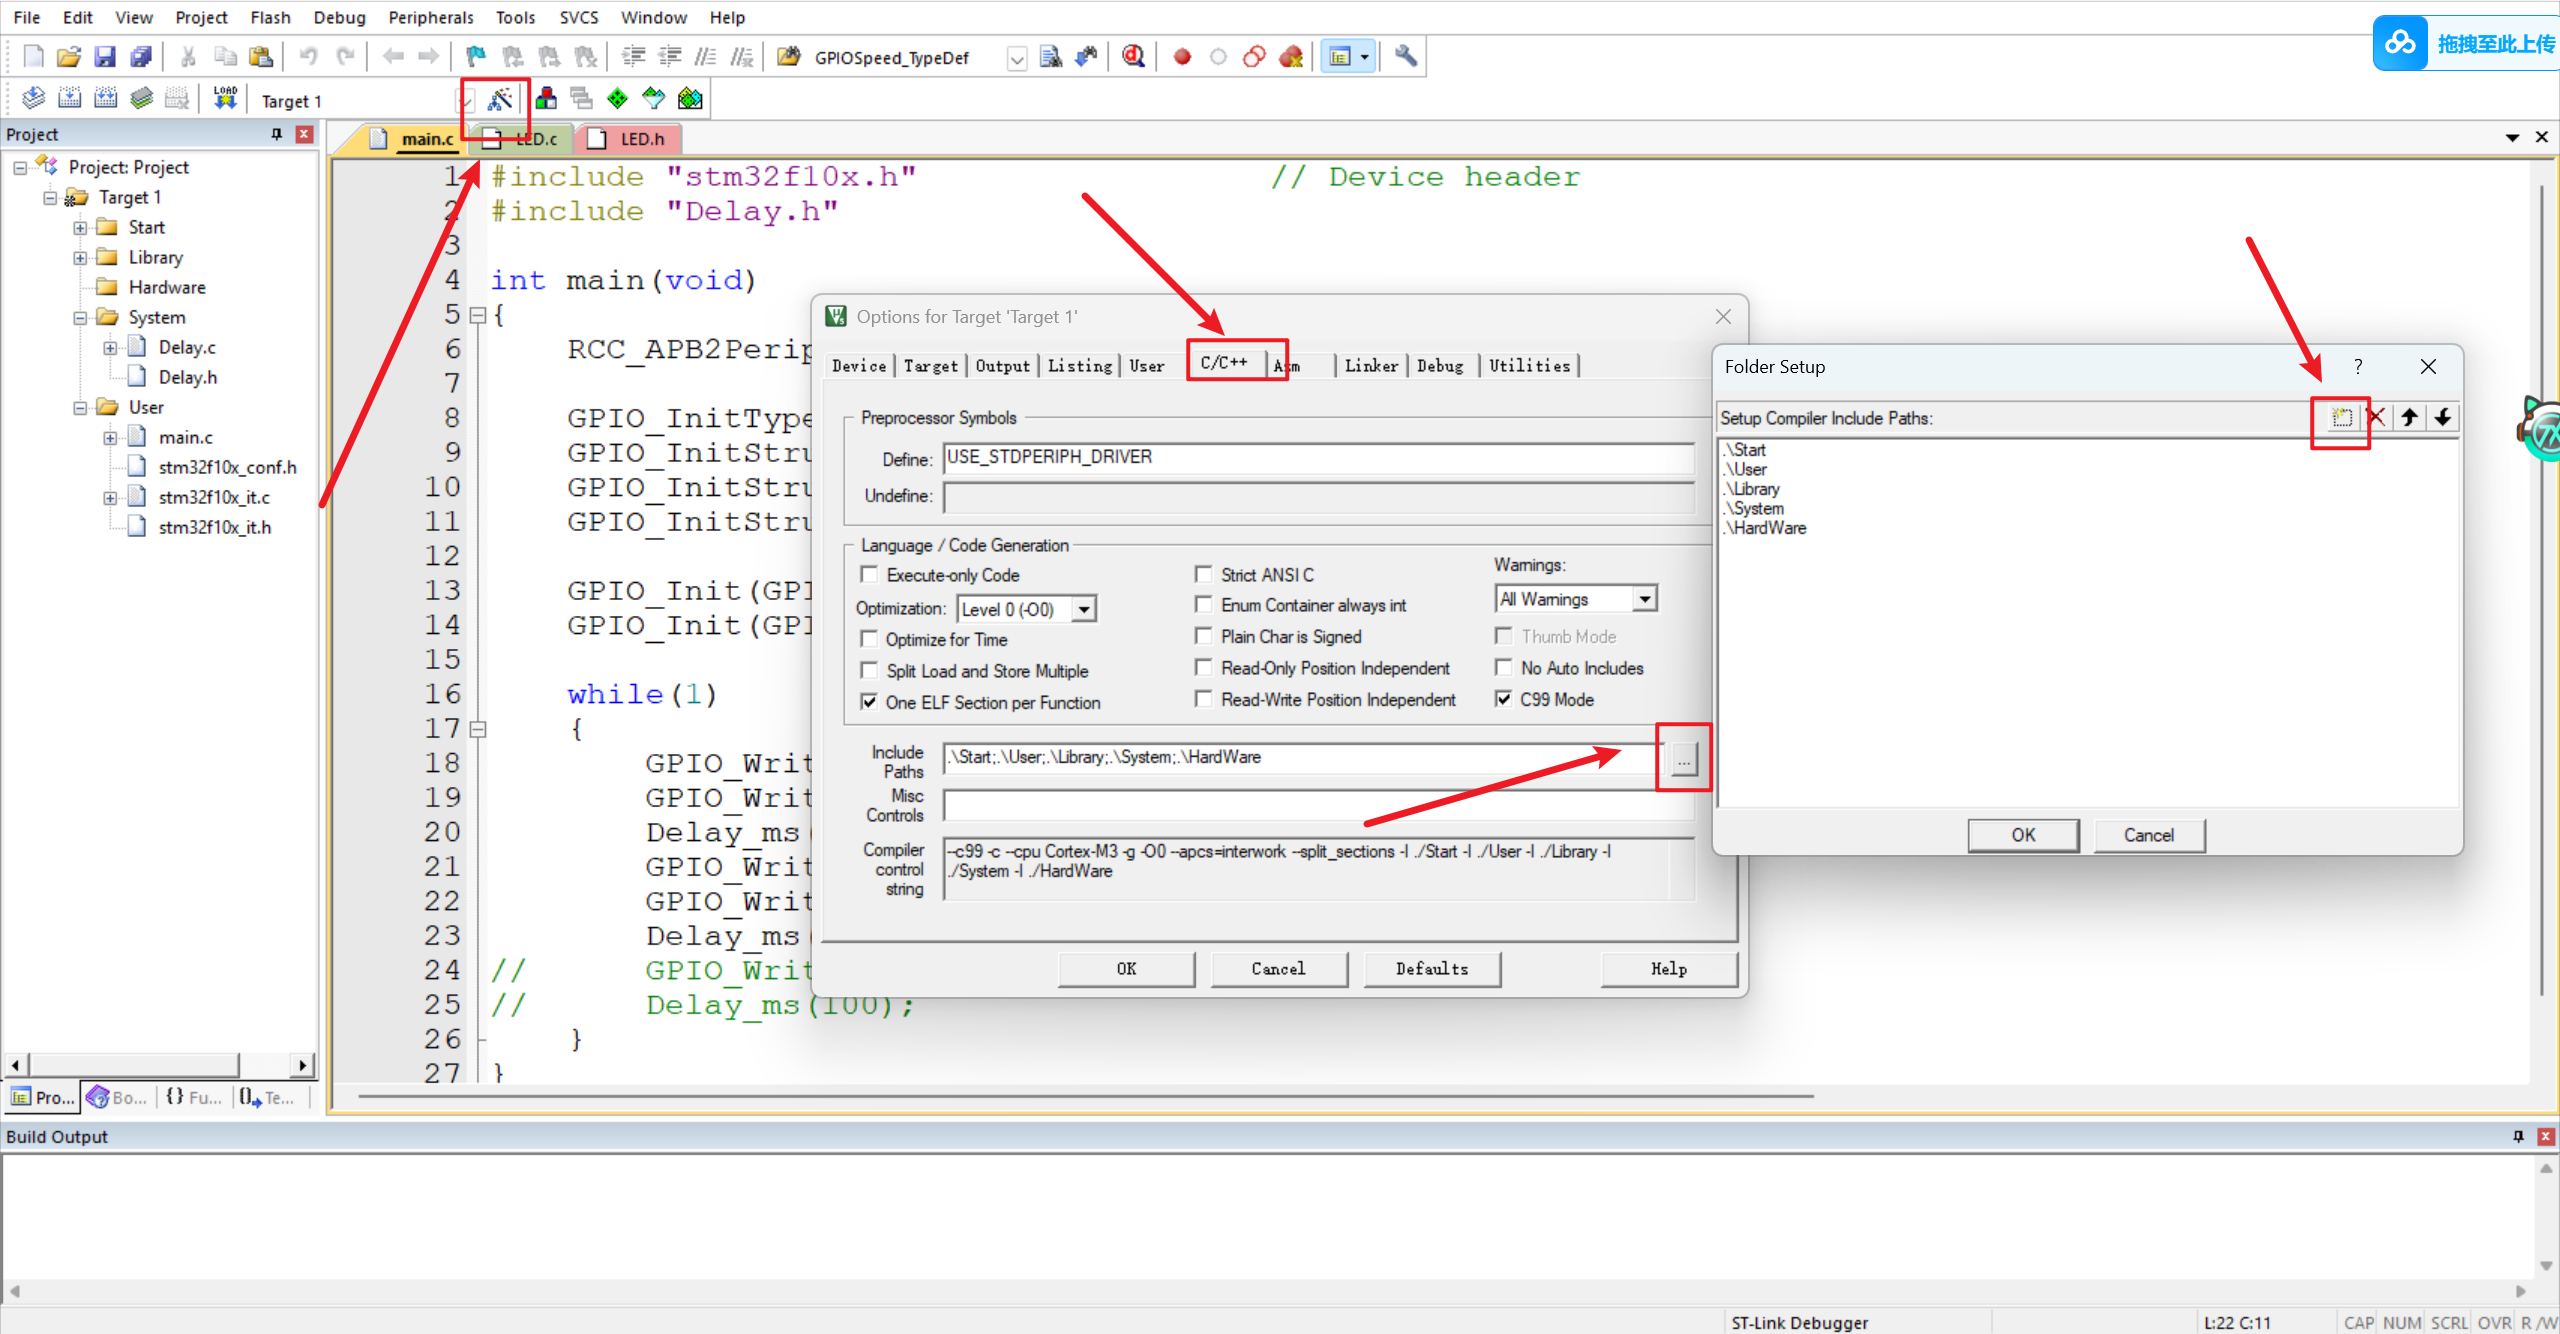
Task: Open the Warnings dropdown
Action: point(1644,599)
